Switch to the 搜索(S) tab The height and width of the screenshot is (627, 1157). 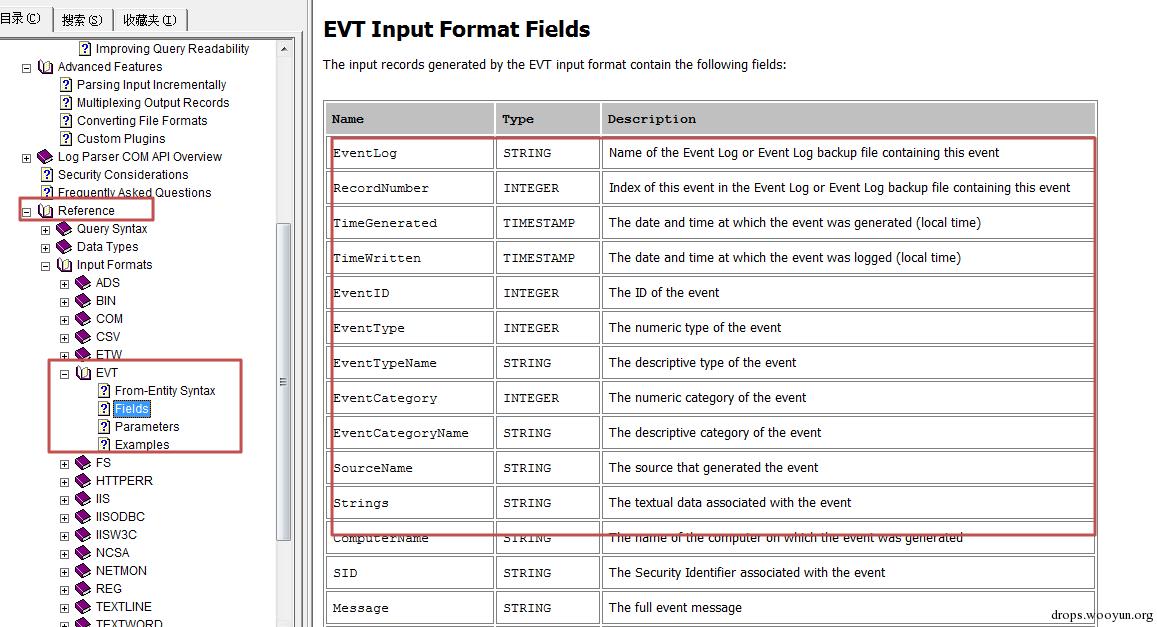(x=81, y=20)
